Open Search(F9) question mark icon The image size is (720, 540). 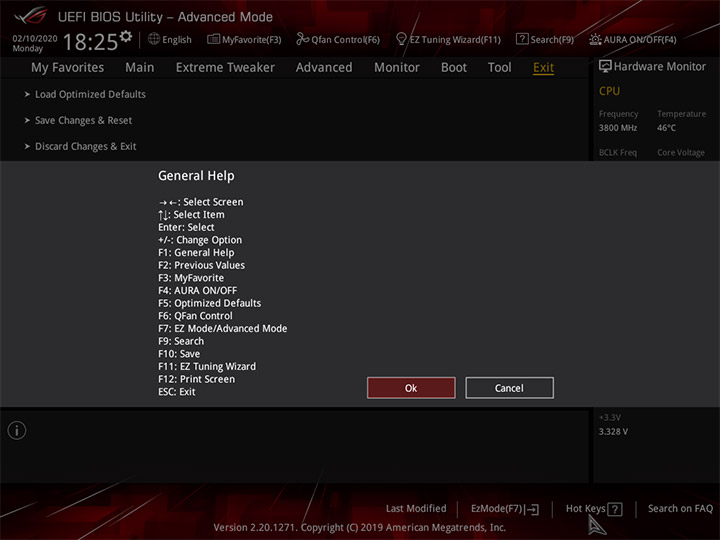pyautogui.click(x=522, y=39)
